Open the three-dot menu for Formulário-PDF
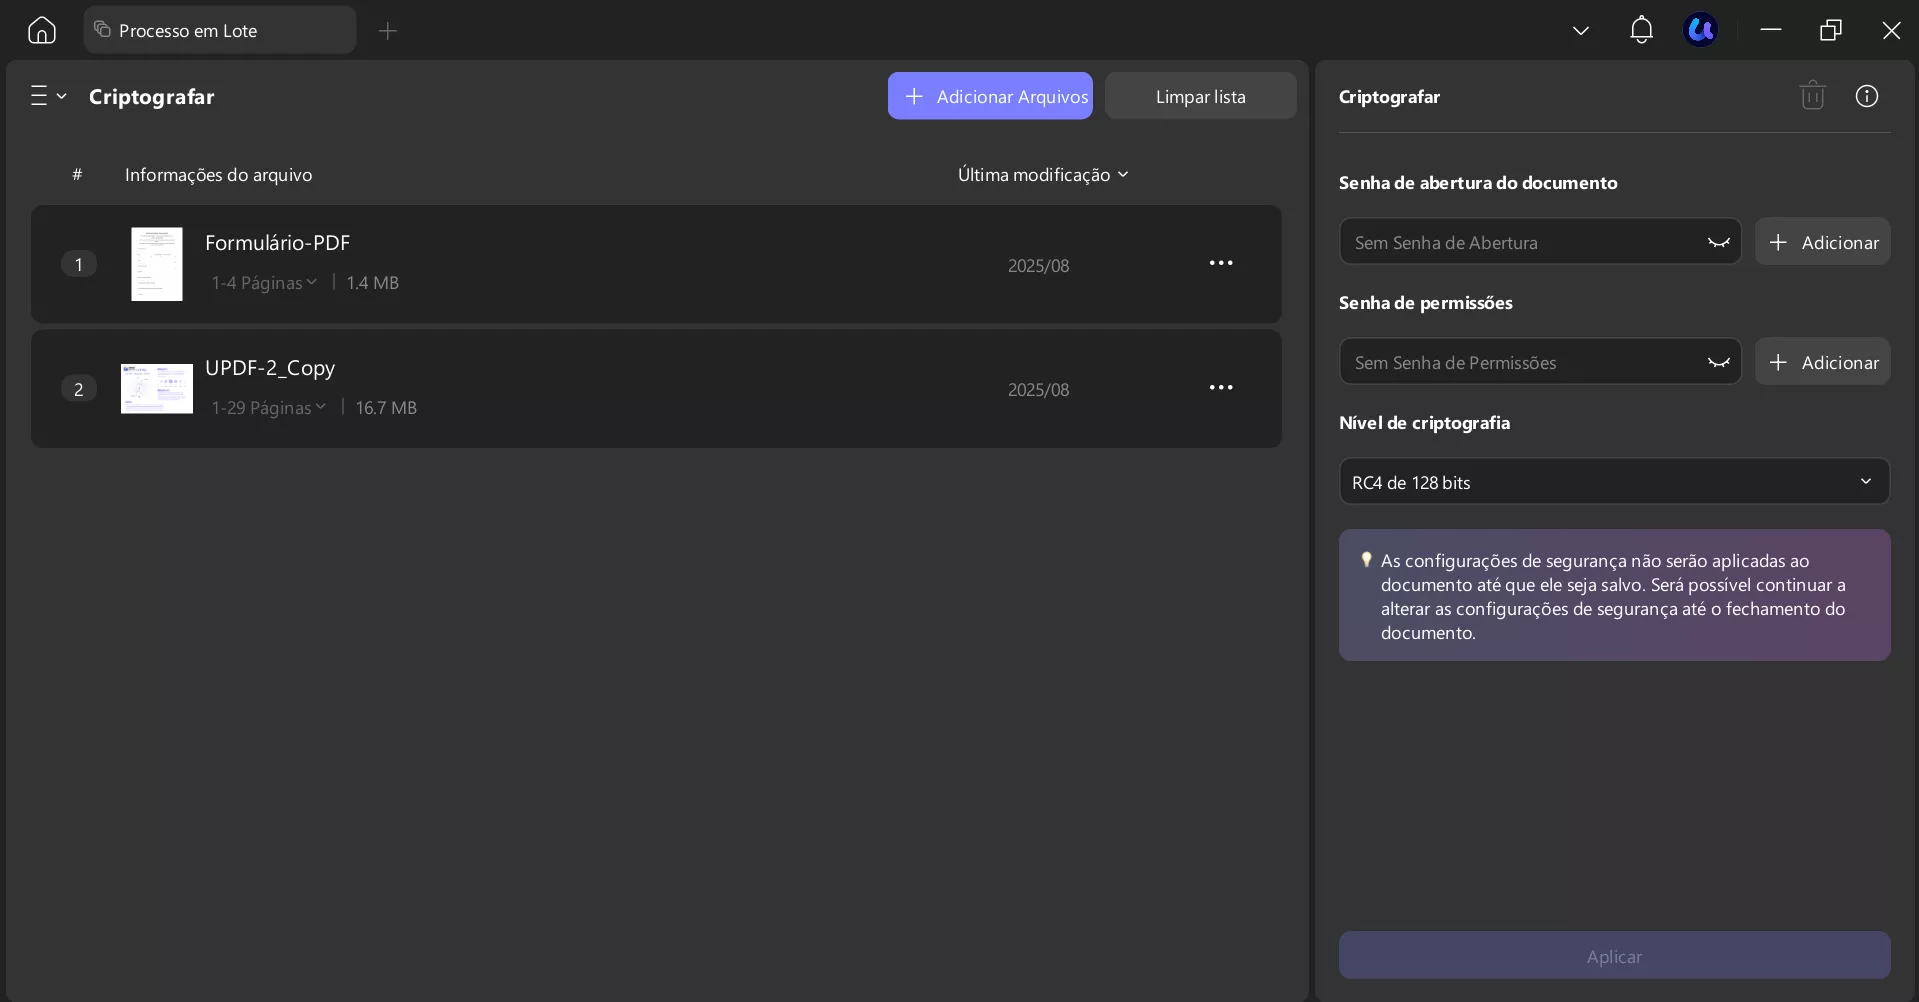 1221,263
